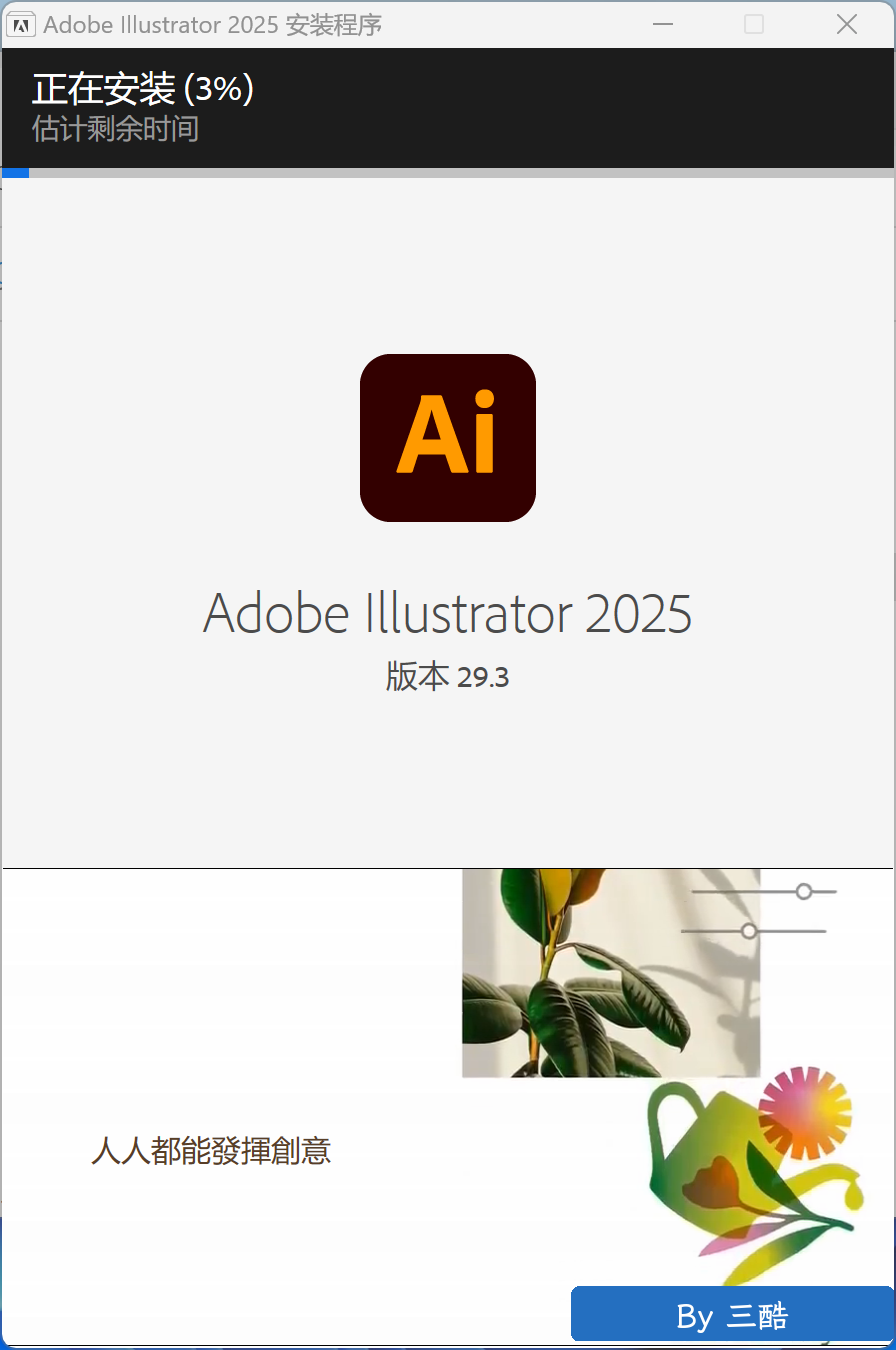Image resolution: width=896 pixels, height=1350 pixels.
Task: Click the 'Adobe Illustrator 2025 安装程序' window title
Action: click(213, 25)
